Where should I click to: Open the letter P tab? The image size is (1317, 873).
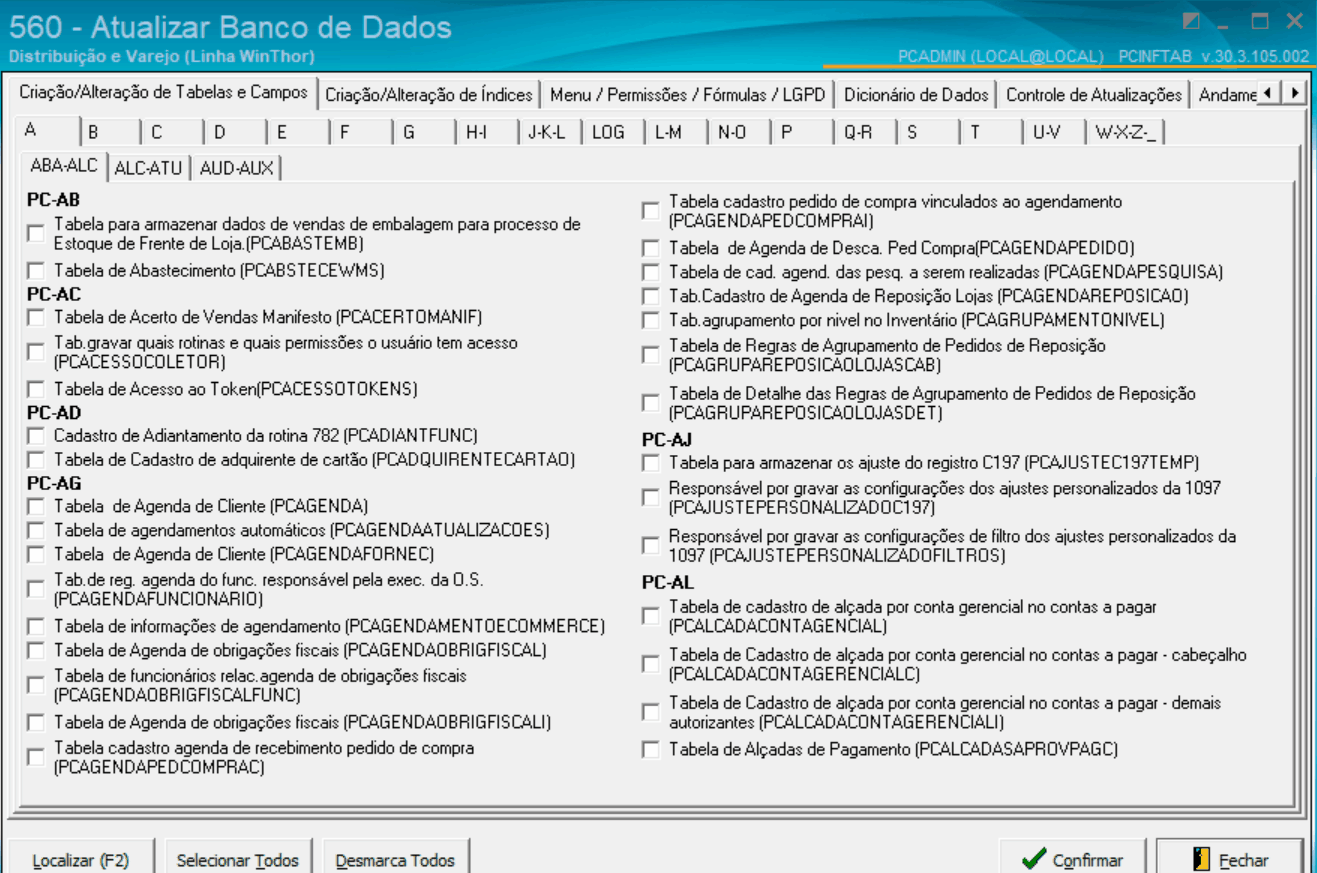pos(803,132)
